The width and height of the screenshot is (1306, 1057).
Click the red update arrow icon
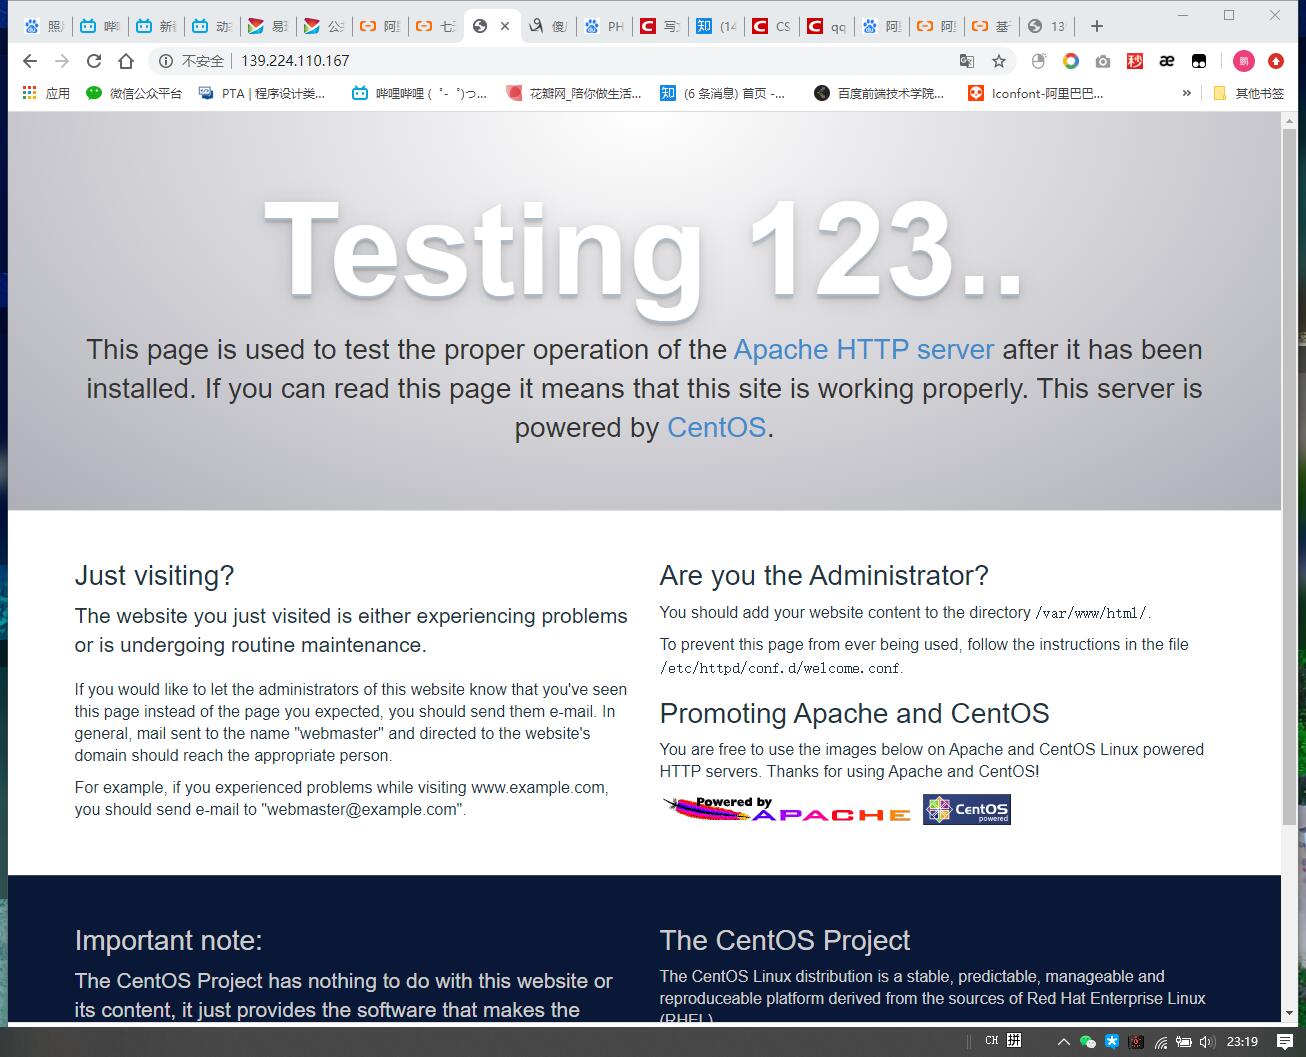coord(1276,61)
